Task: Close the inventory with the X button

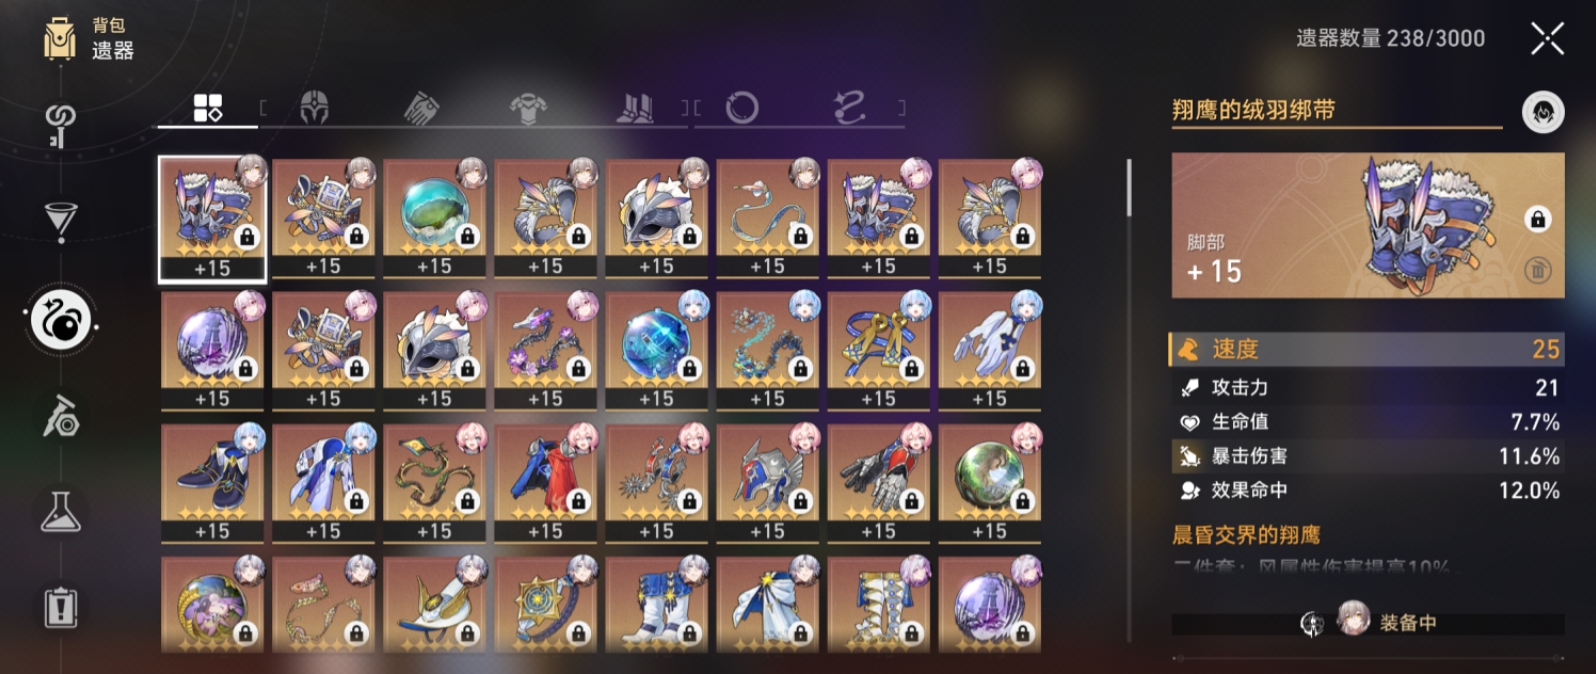Action: point(1547,39)
